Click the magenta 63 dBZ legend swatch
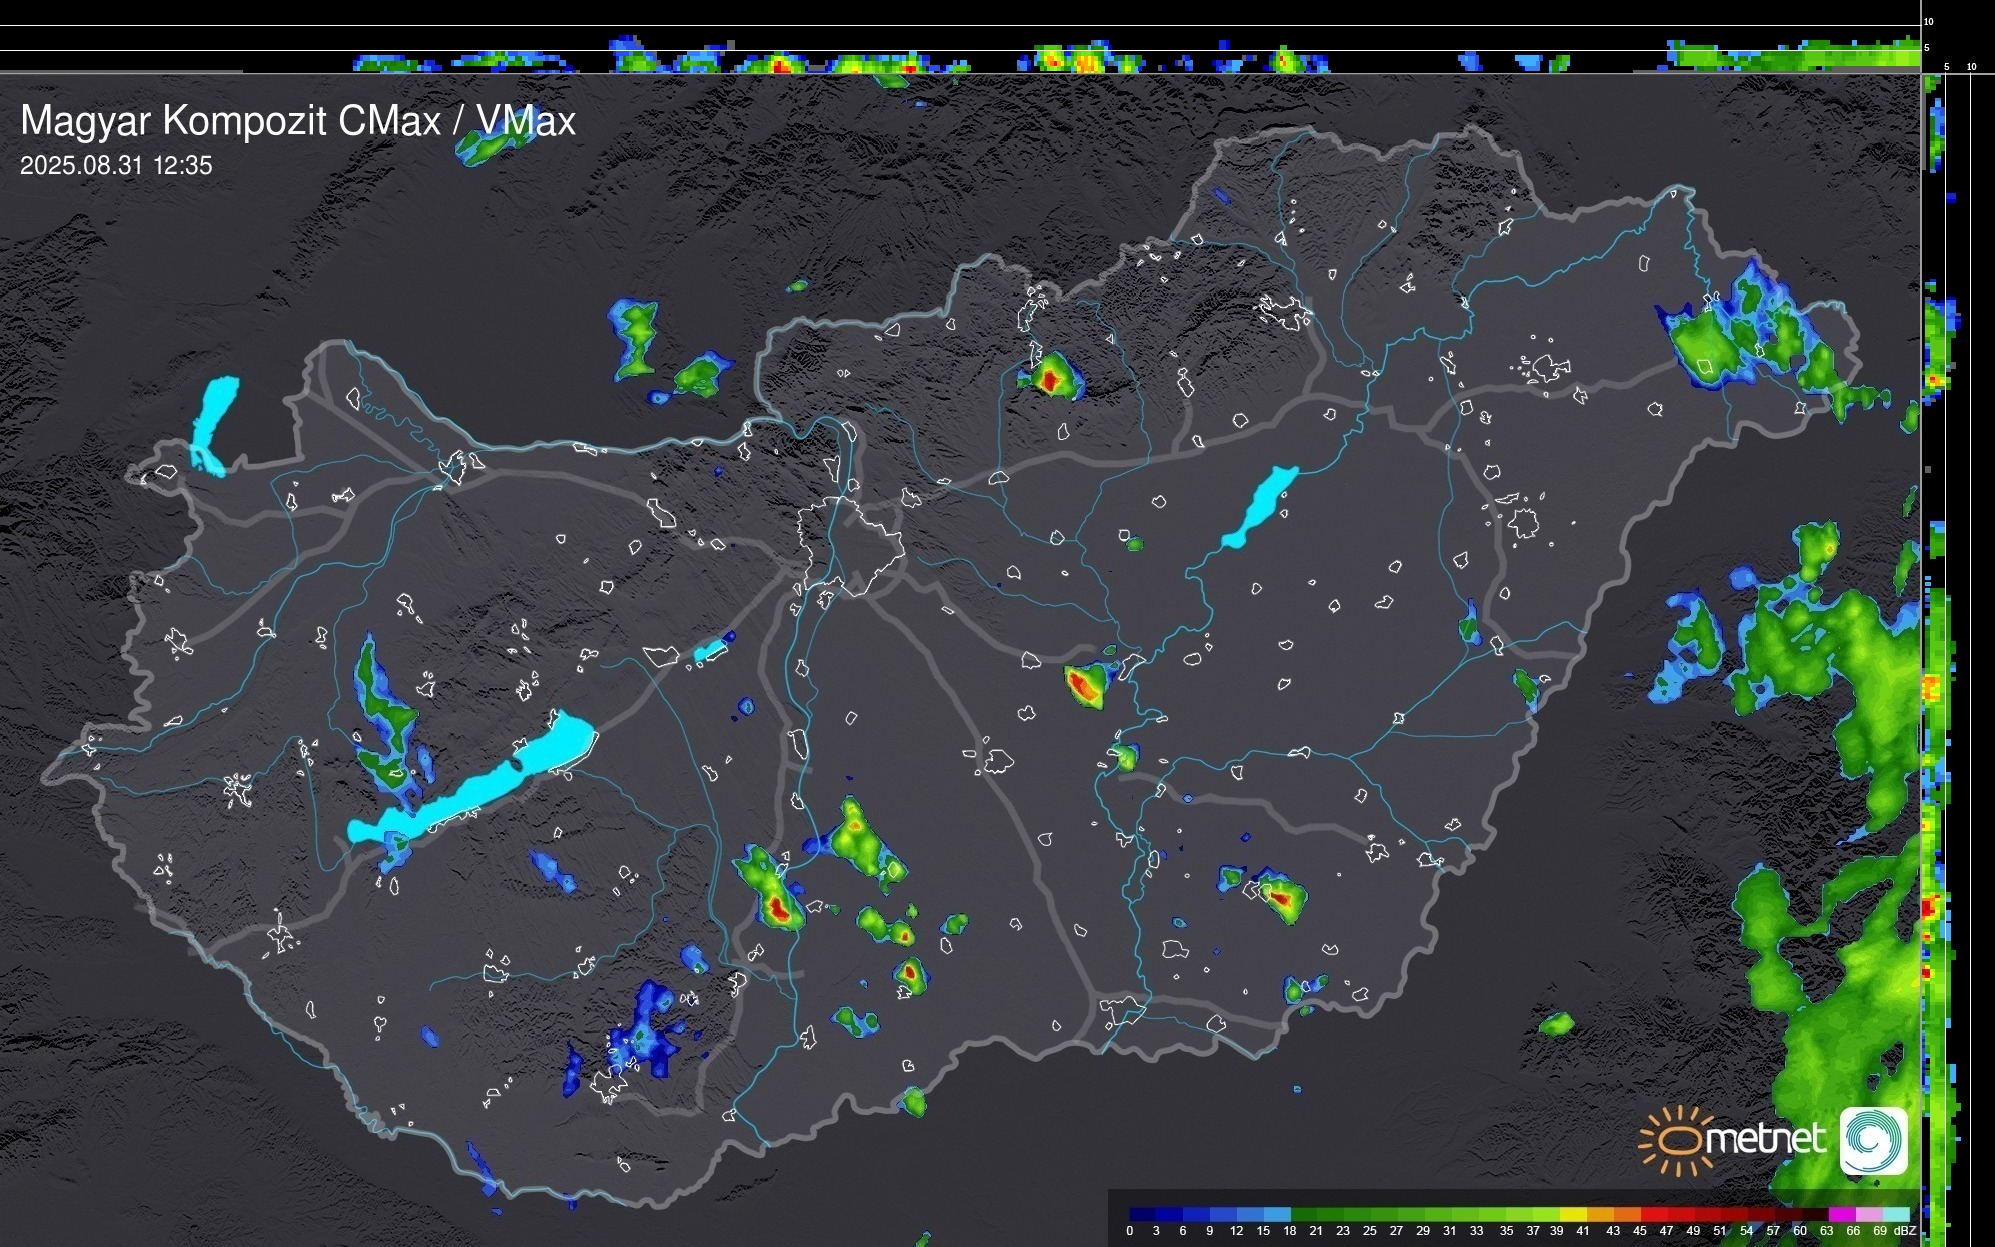Image resolution: width=1995 pixels, height=1247 pixels. (1841, 1214)
